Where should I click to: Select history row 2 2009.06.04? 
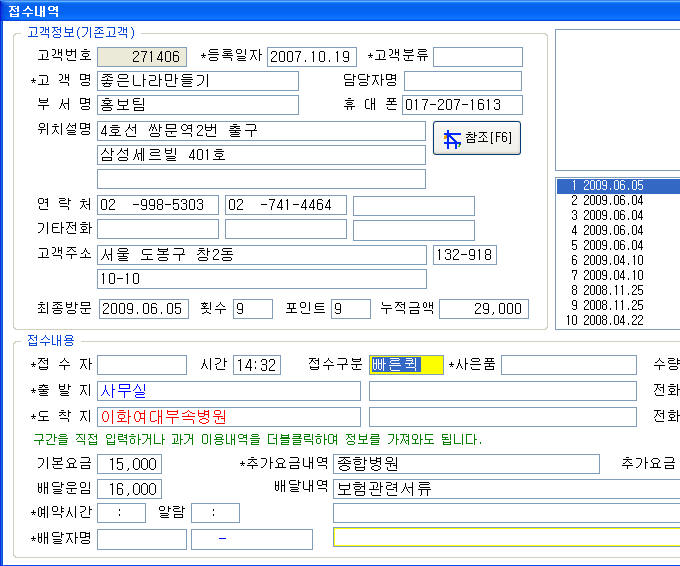[618, 200]
